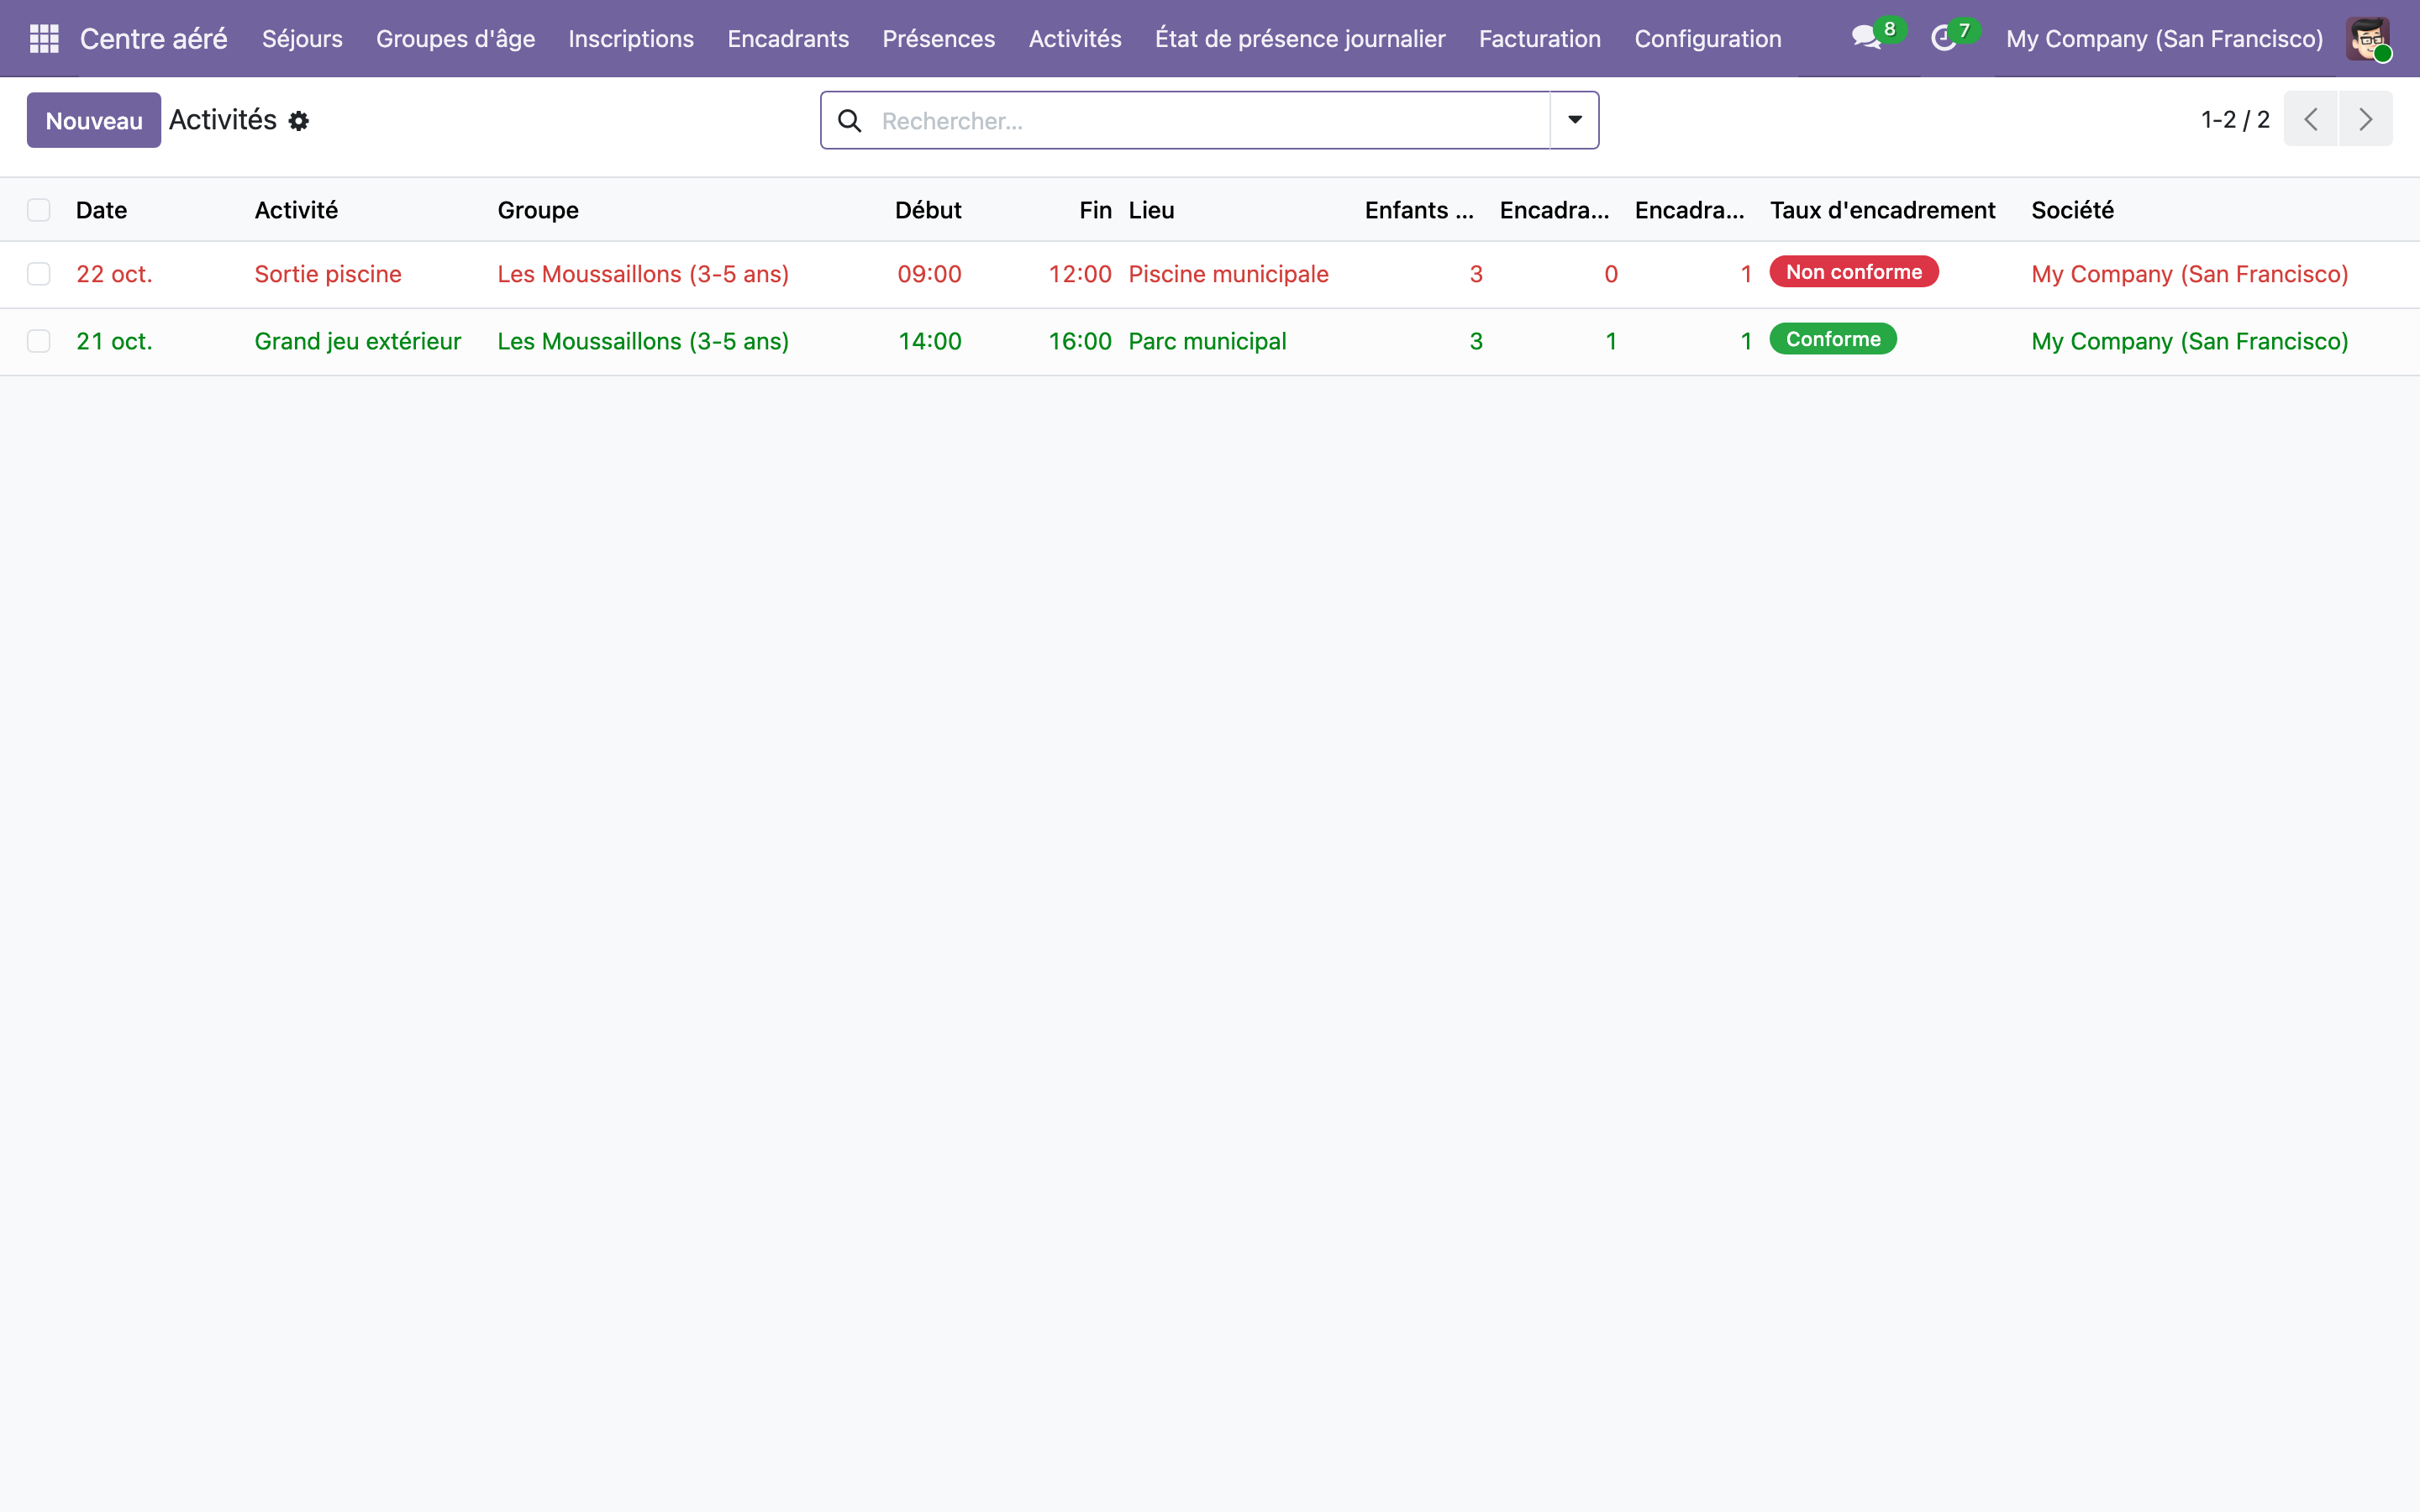Viewport: 2420px width, 1512px height.
Task: Click the 16:00 end time cell
Action: click(1079, 341)
